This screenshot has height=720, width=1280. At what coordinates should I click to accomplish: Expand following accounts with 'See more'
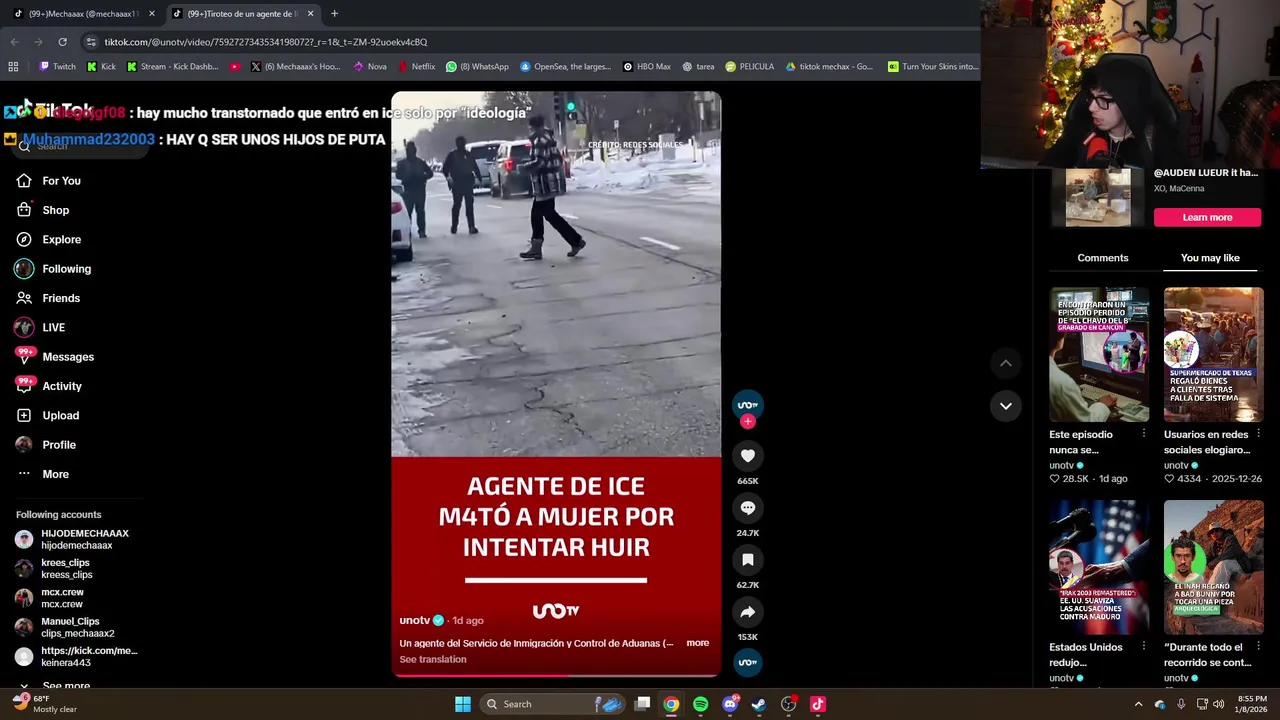coord(66,686)
